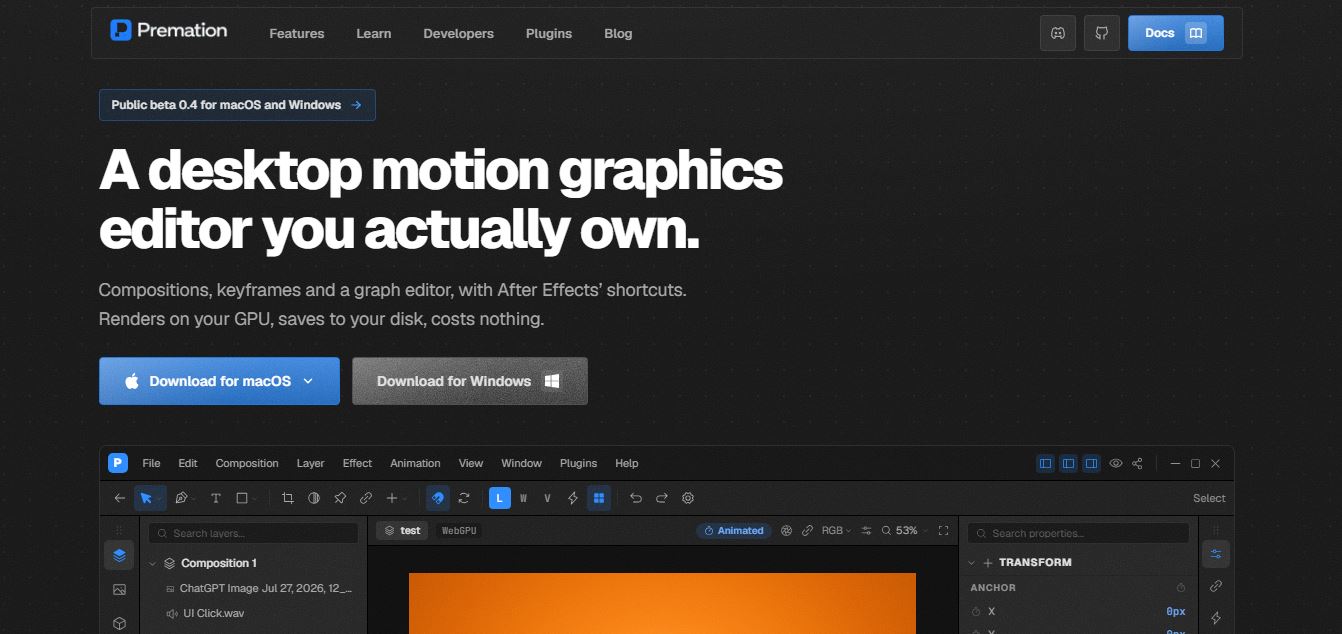Toggle the V mode button
1342x634 pixels.
(x=547, y=498)
